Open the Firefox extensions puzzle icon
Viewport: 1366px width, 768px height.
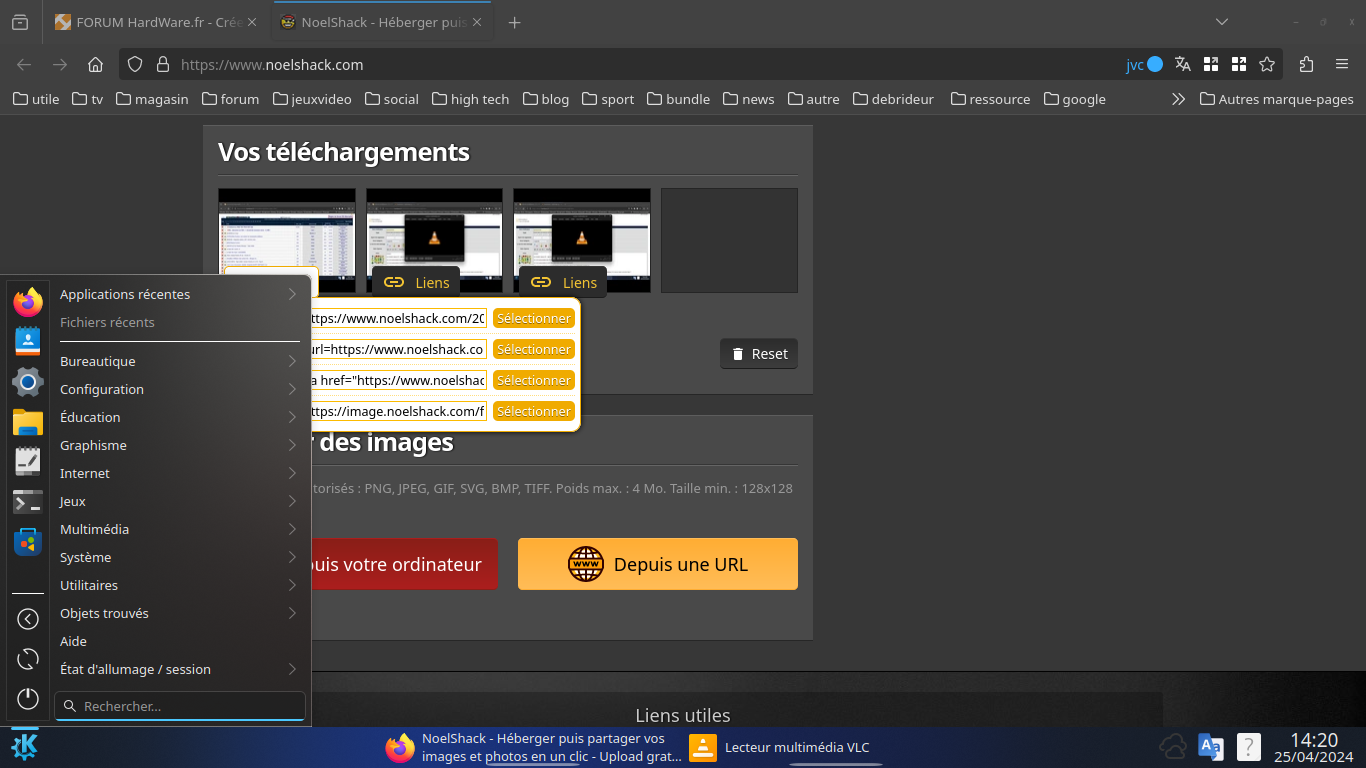(x=1306, y=64)
